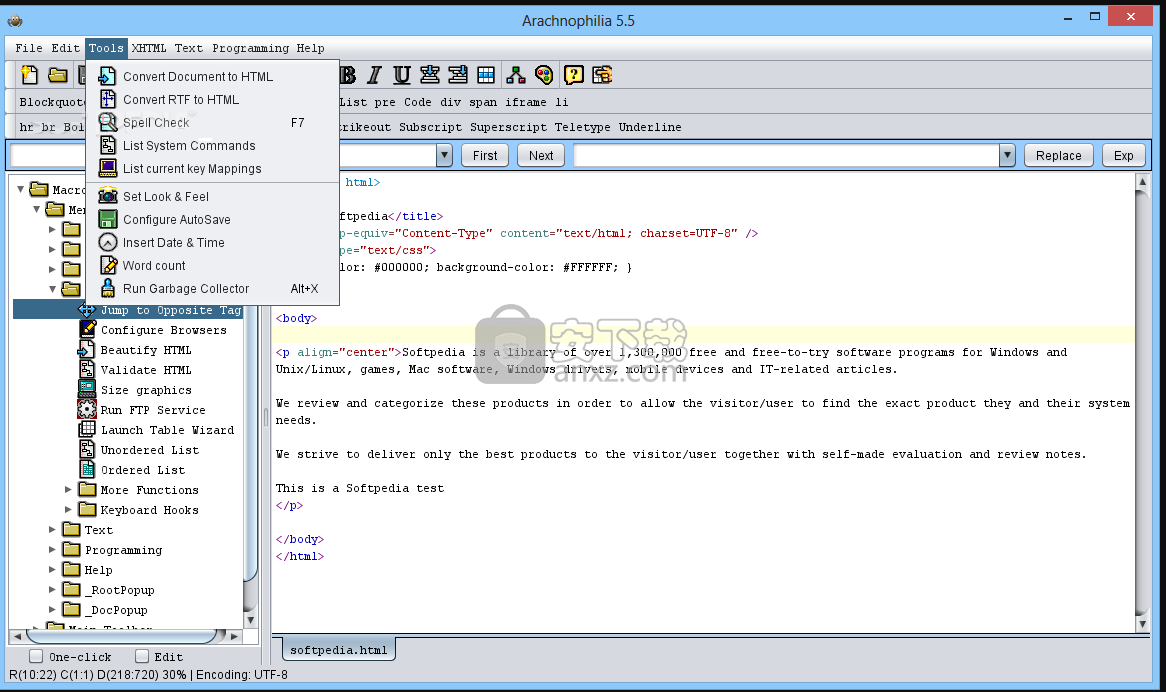Click the span toolbar button
The height and width of the screenshot is (692, 1166).
483,102
